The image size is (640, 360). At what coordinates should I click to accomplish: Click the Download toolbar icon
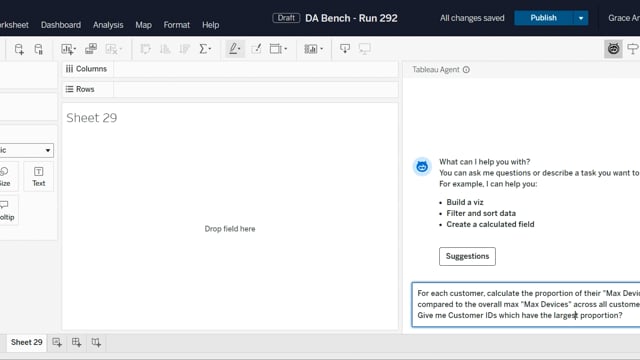point(345,49)
